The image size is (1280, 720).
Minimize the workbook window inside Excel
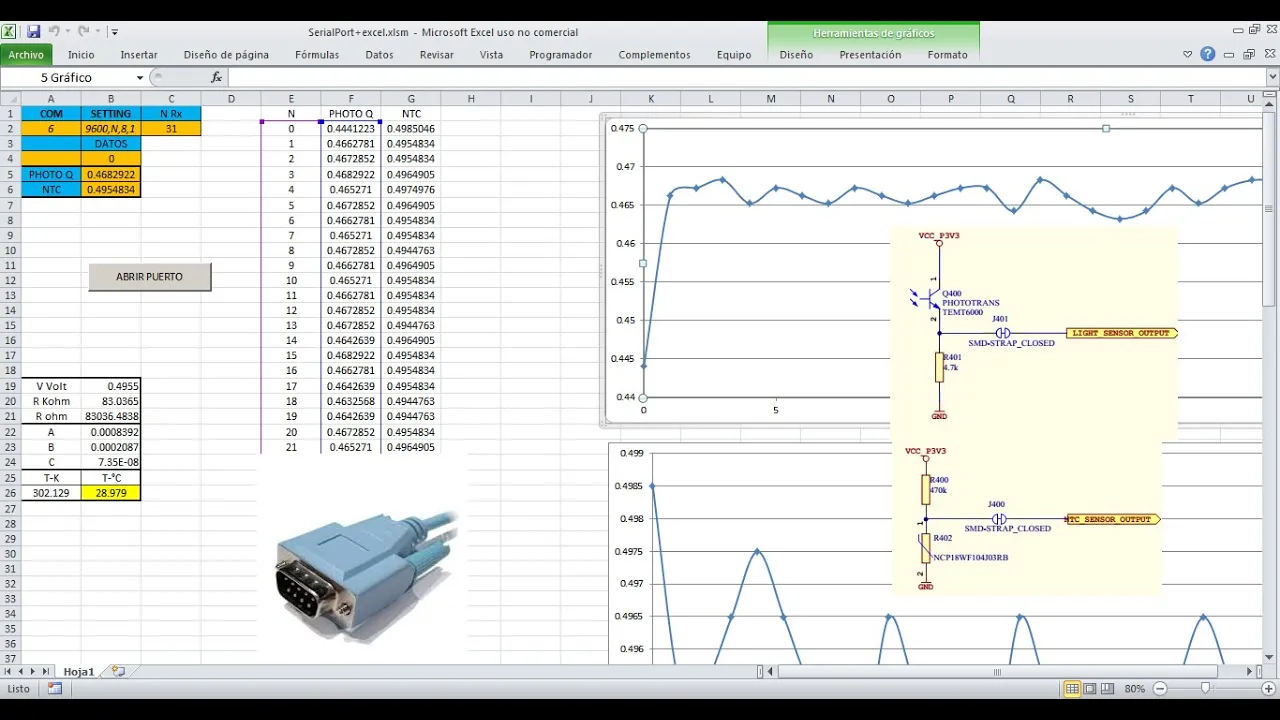[1231, 55]
